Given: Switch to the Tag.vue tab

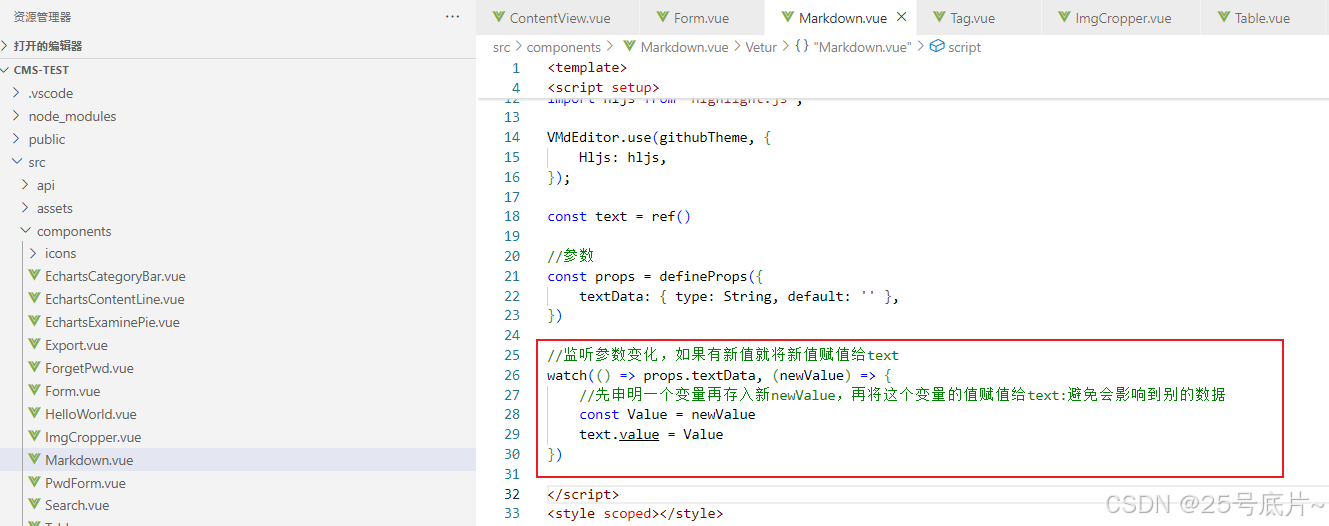Looking at the screenshot, I should click(972, 18).
